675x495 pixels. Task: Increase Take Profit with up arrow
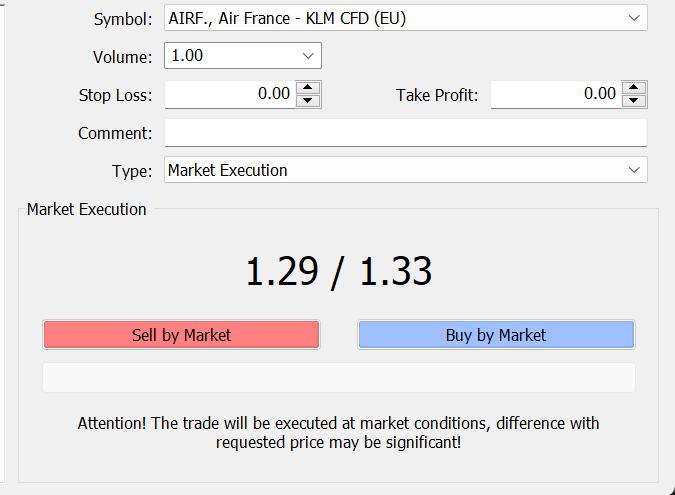(634, 88)
